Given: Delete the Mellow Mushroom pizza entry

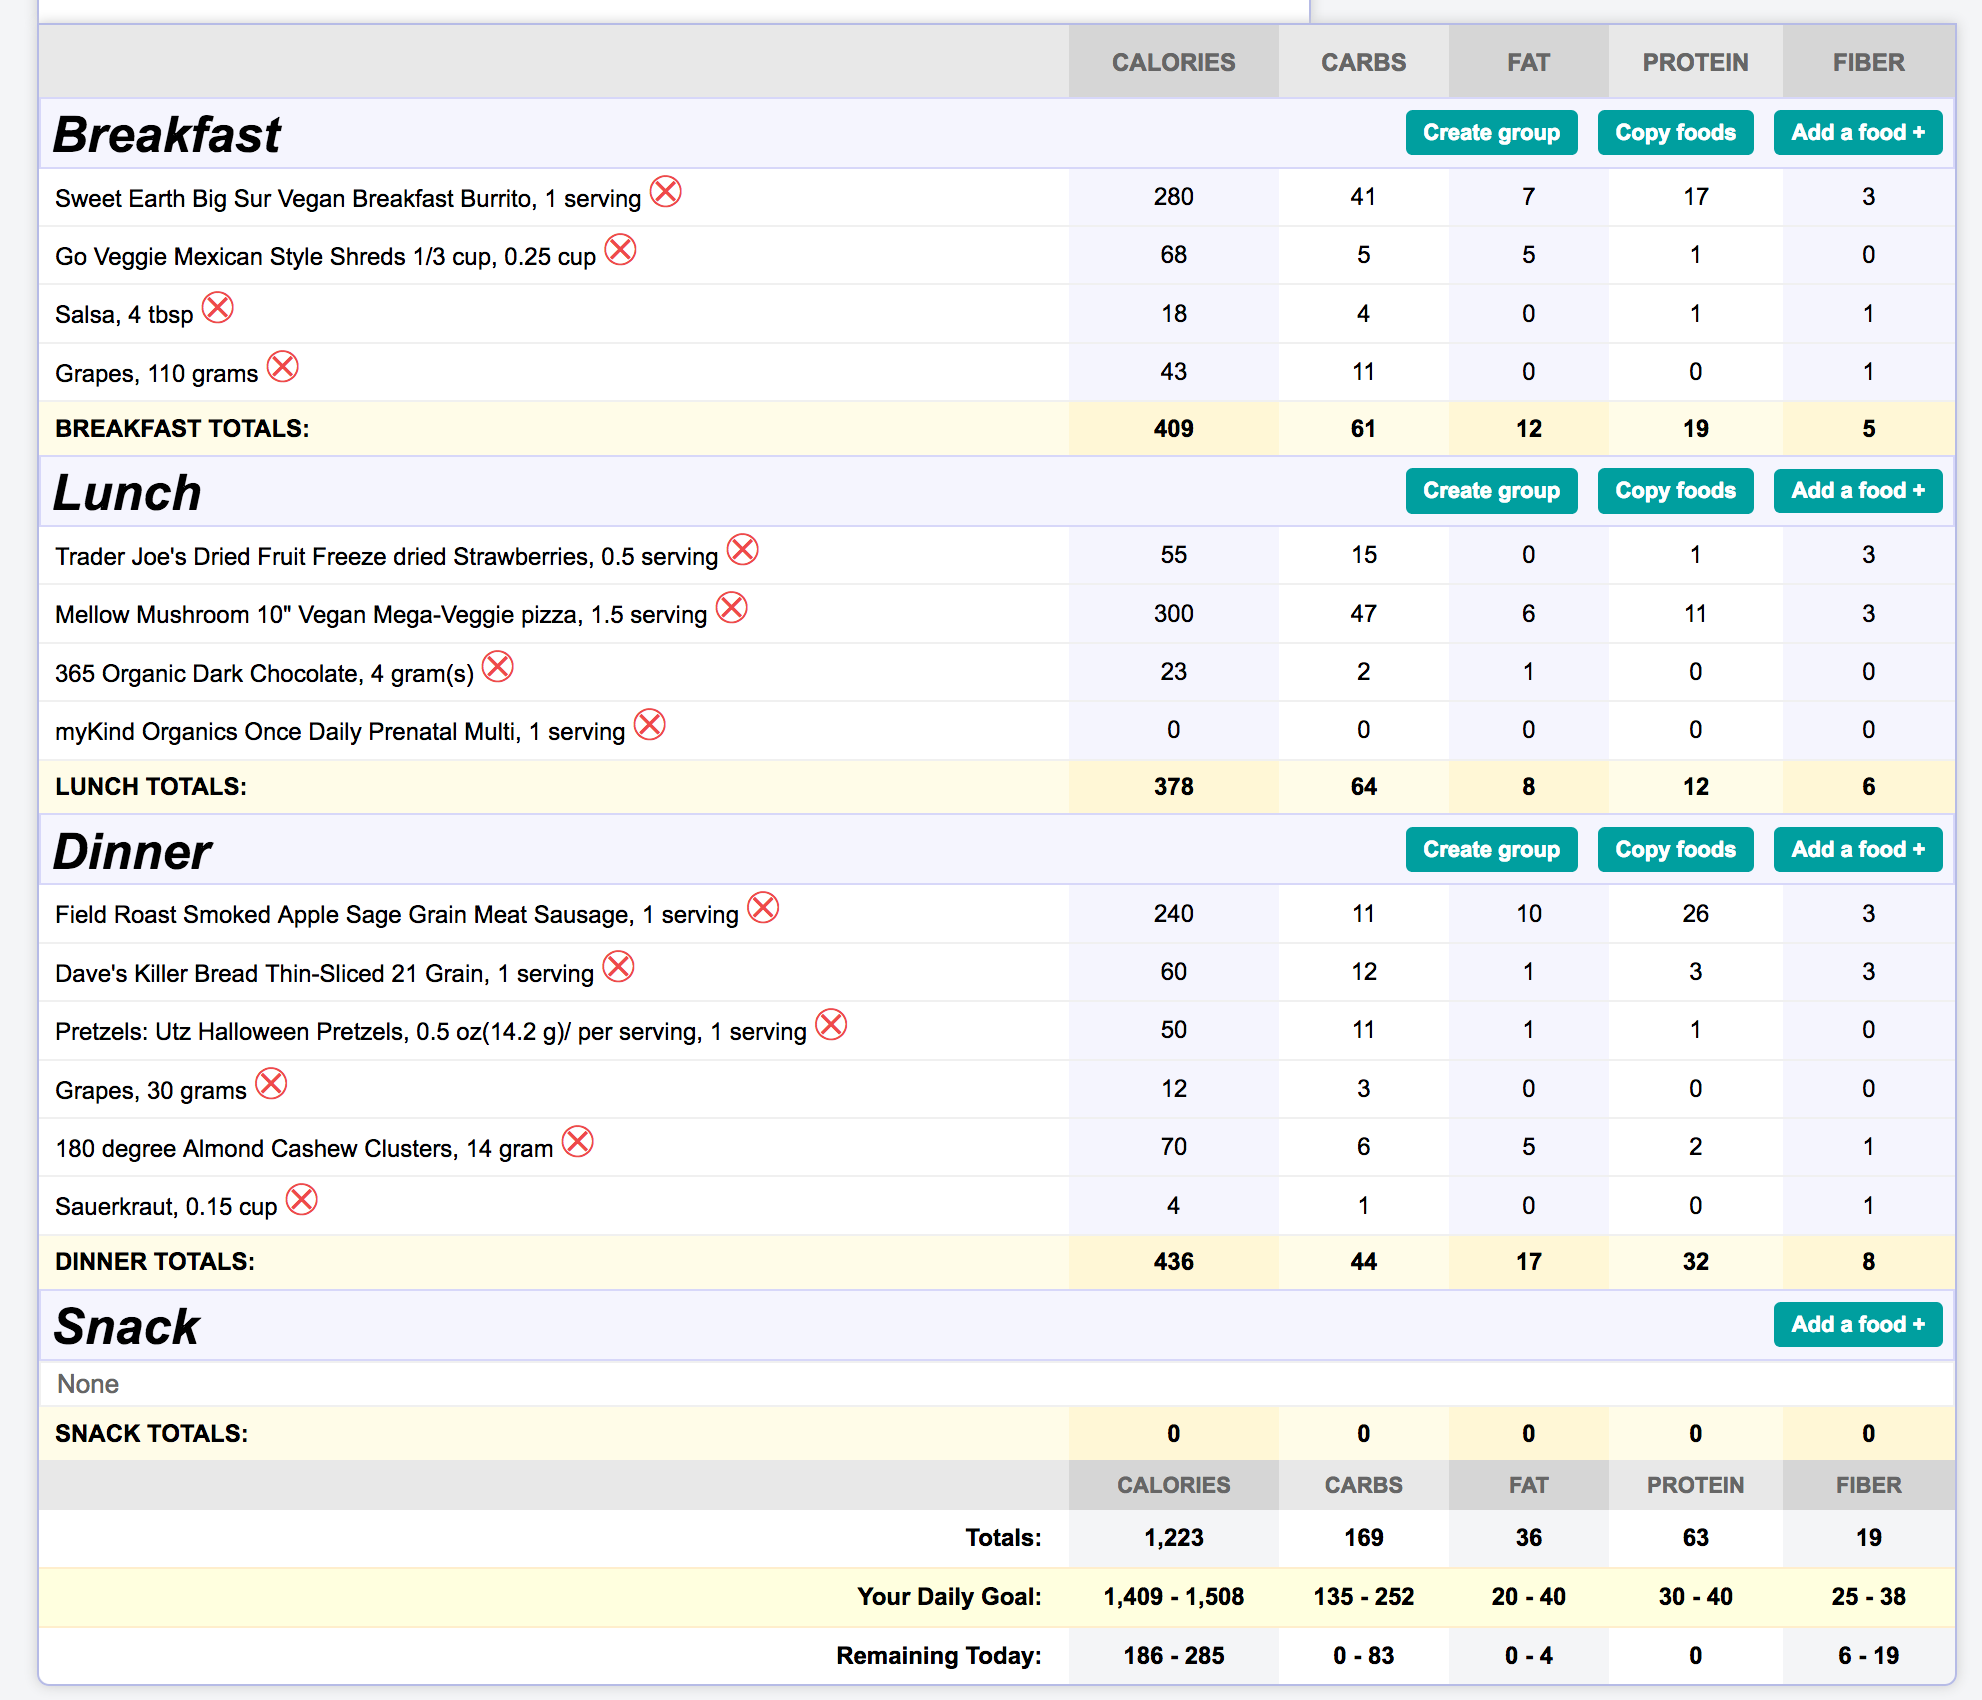Looking at the screenshot, I should point(732,608).
